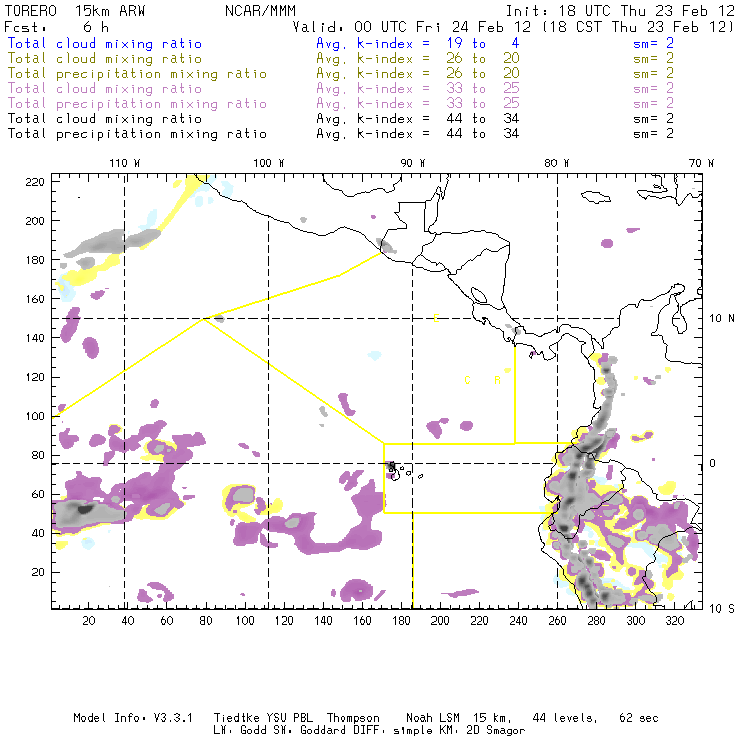Click the y-axis tick label "60"
The width and height of the screenshot is (740, 740).
38,494
